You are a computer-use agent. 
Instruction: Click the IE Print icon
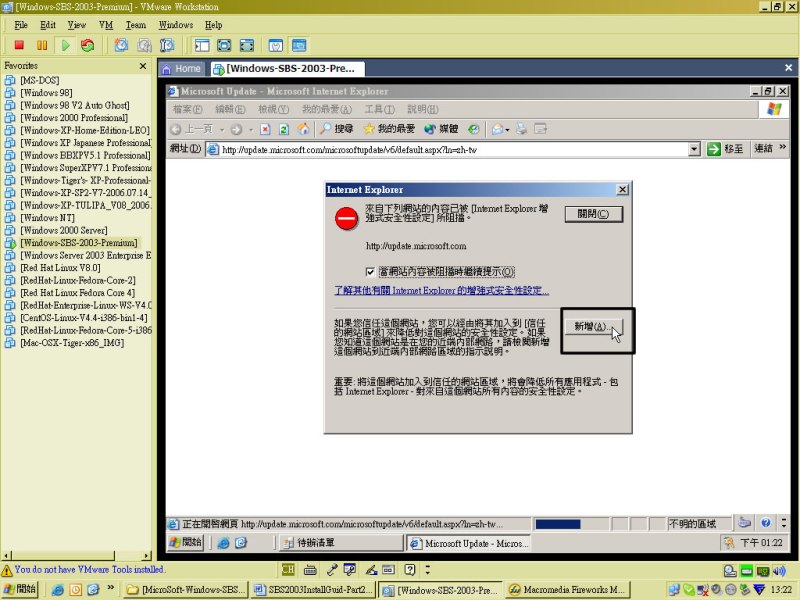(521, 129)
